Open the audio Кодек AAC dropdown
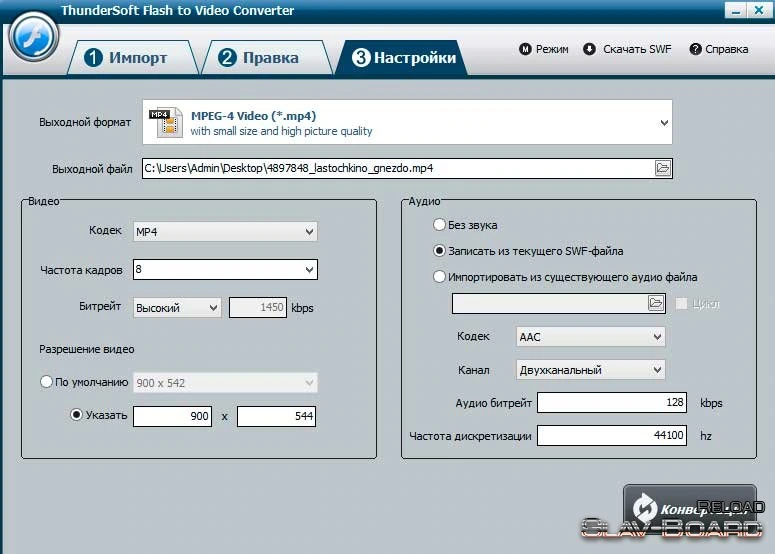The image size is (775, 554). point(590,337)
